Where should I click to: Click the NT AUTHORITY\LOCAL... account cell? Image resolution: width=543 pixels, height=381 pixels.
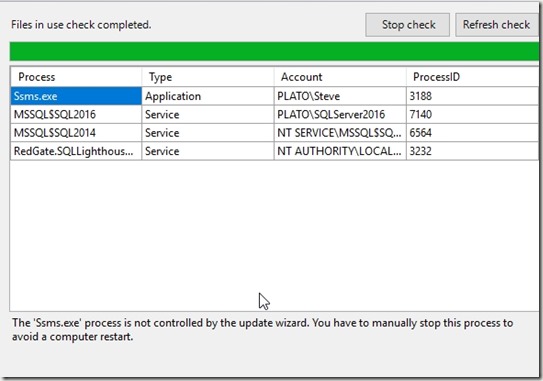pos(340,151)
